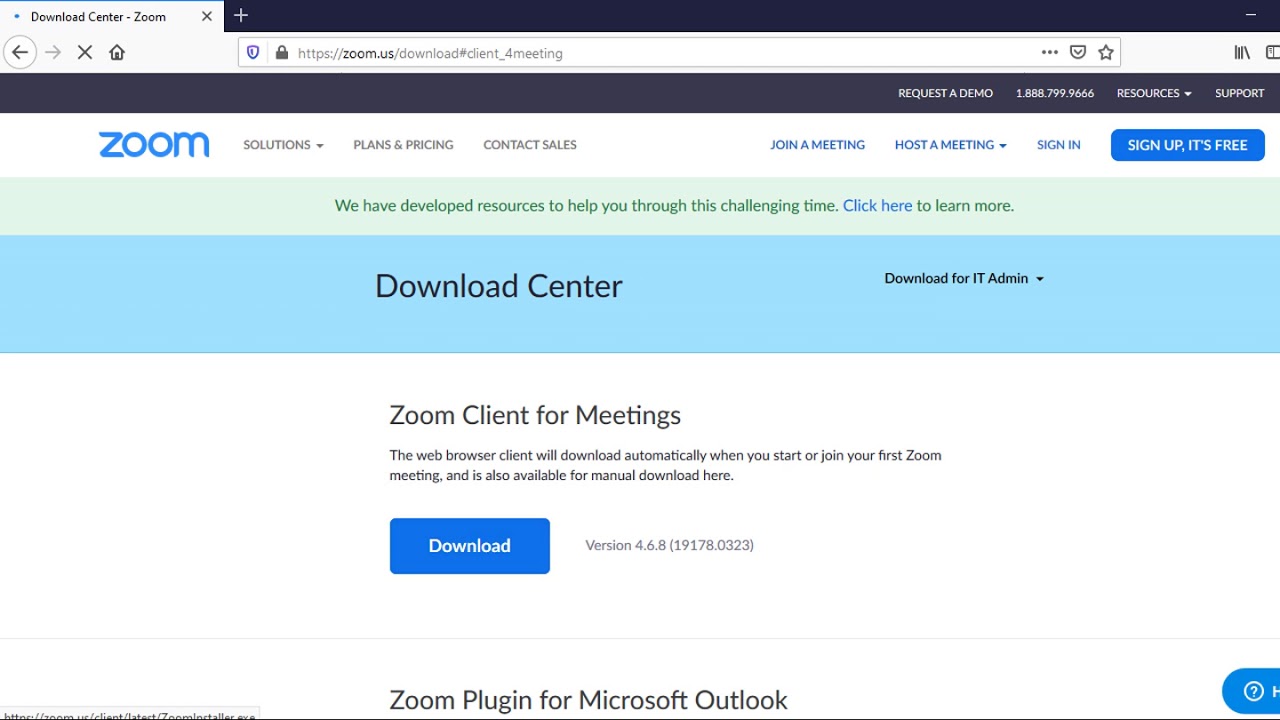This screenshot has height=720, width=1280.
Task: Open a new tab with plus button
Action: coord(241,16)
